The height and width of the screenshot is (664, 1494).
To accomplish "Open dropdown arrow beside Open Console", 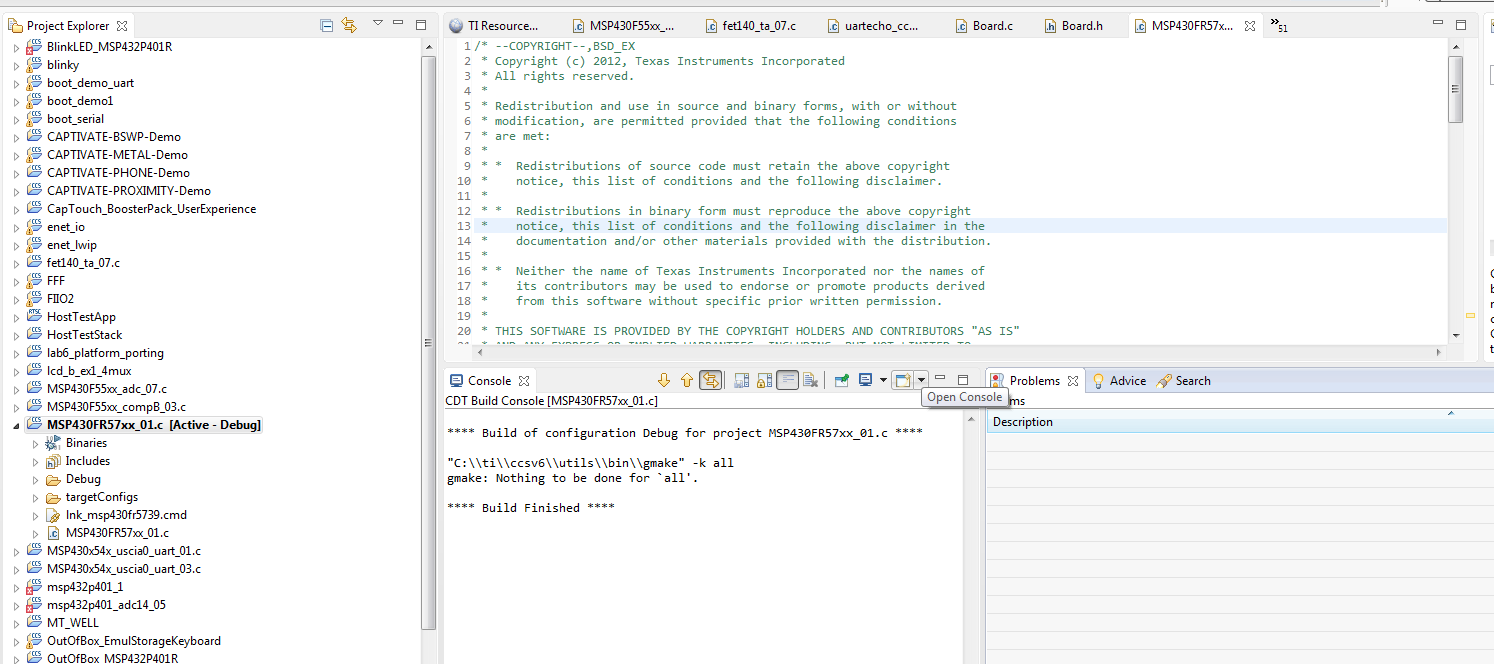I will coord(921,380).
